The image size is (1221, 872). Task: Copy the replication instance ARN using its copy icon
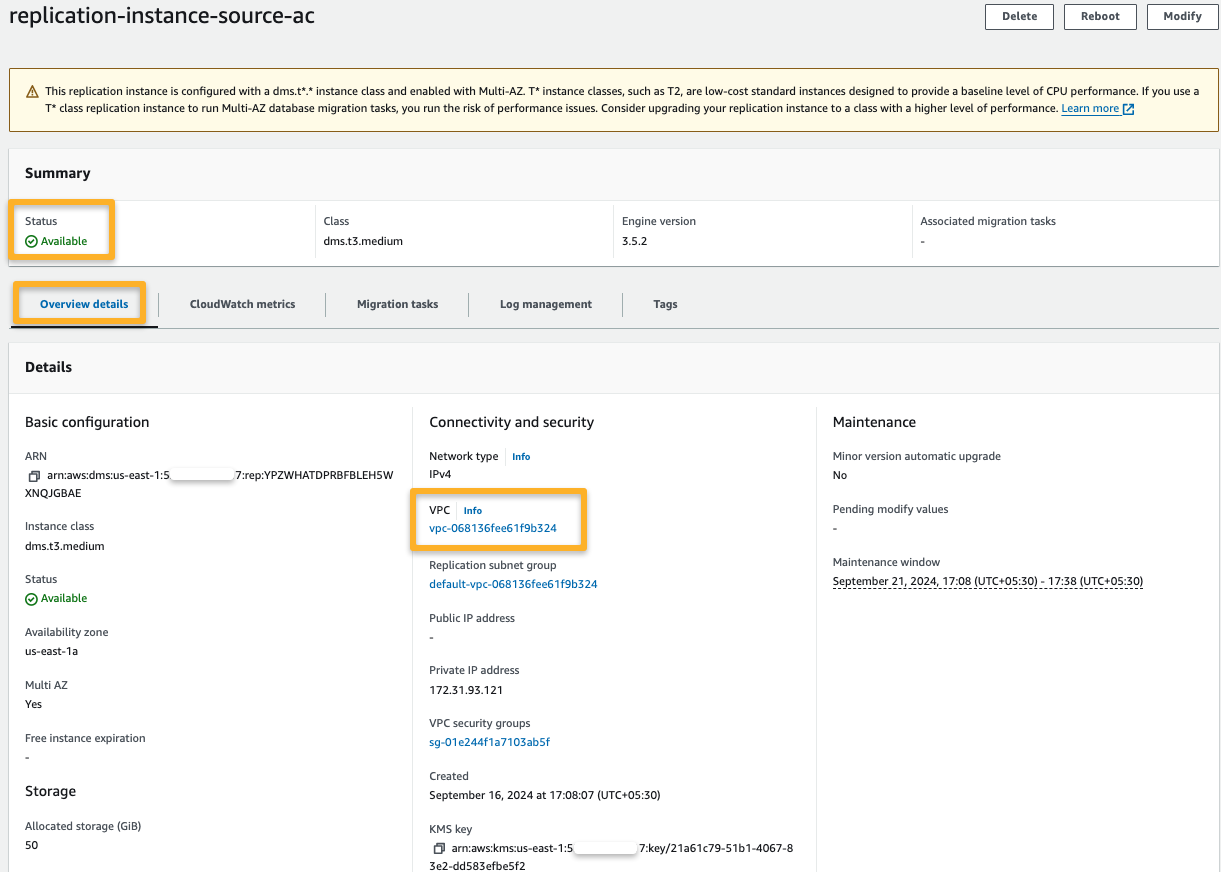pyautogui.click(x=35, y=478)
